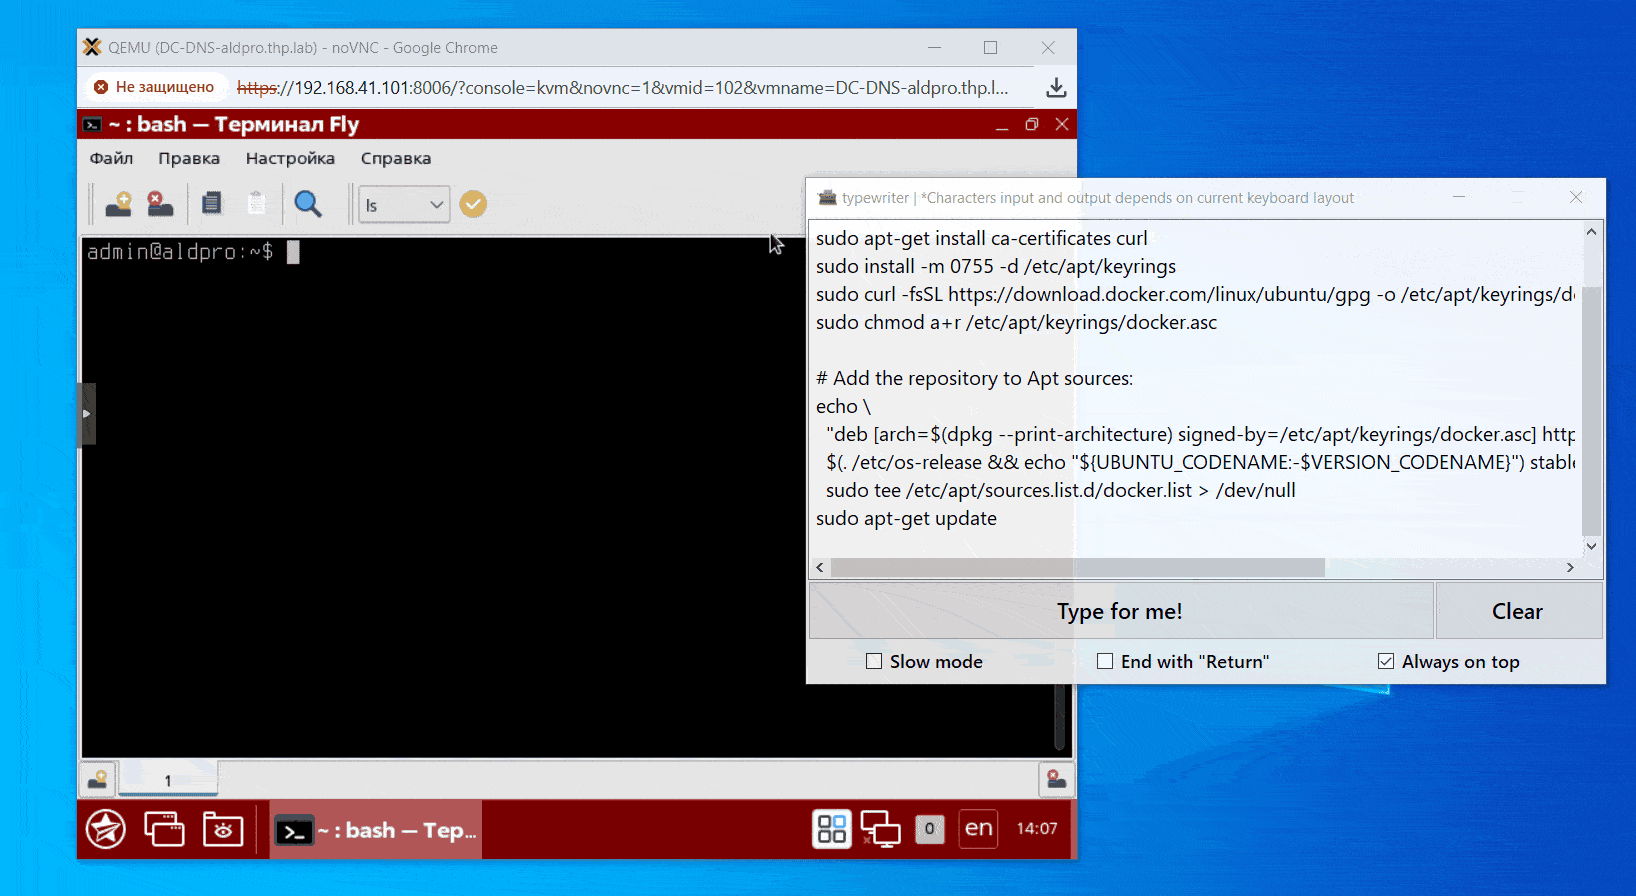Click the orange checkmark run command icon
The height and width of the screenshot is (896, 1636).
click(x=473, y=204)
